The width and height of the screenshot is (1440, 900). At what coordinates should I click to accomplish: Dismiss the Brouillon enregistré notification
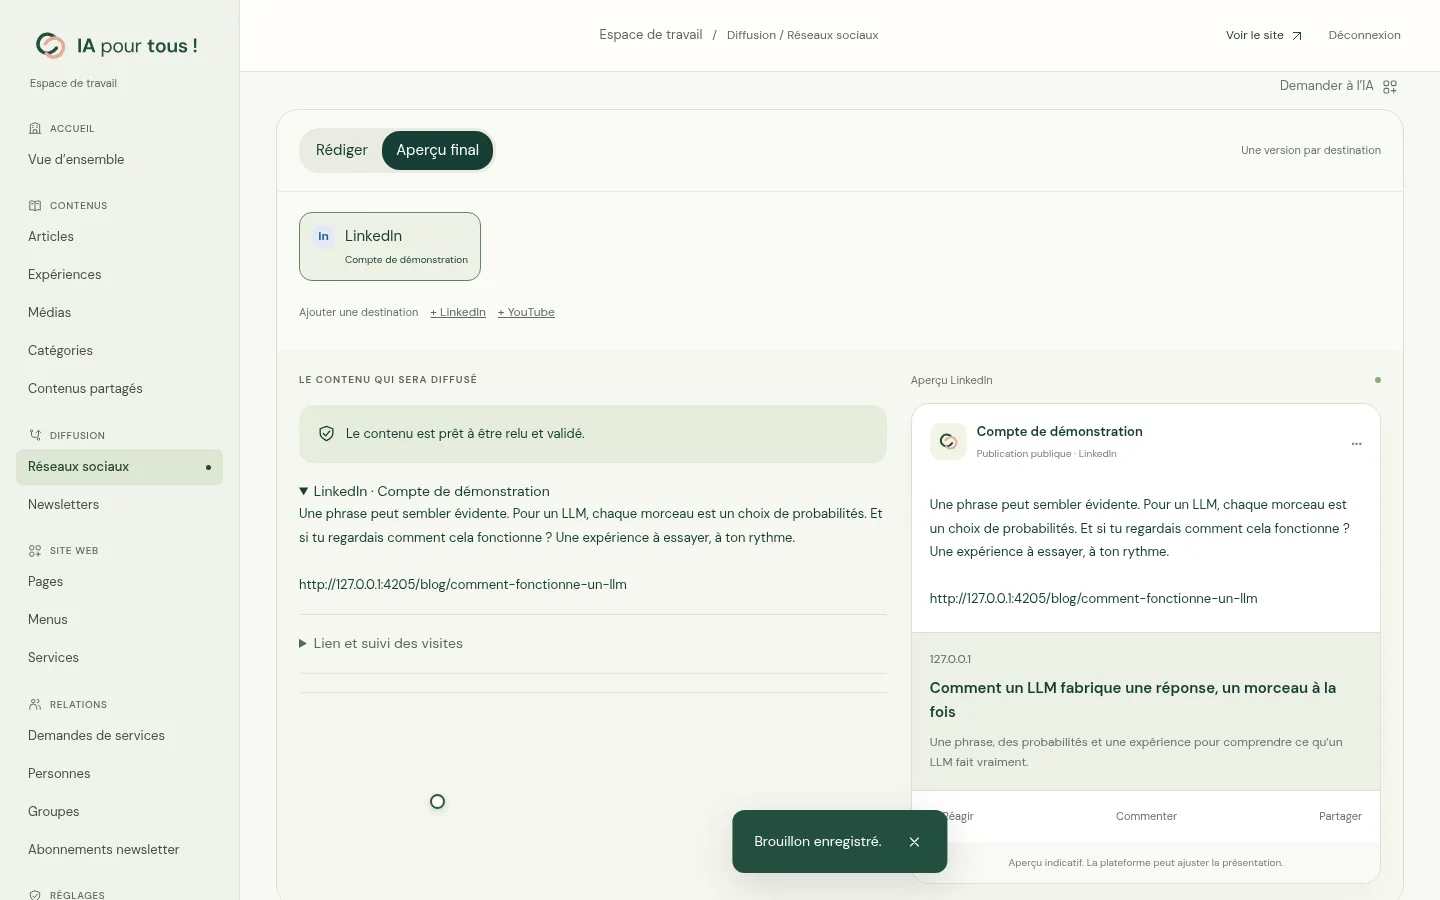coord(914,842)
